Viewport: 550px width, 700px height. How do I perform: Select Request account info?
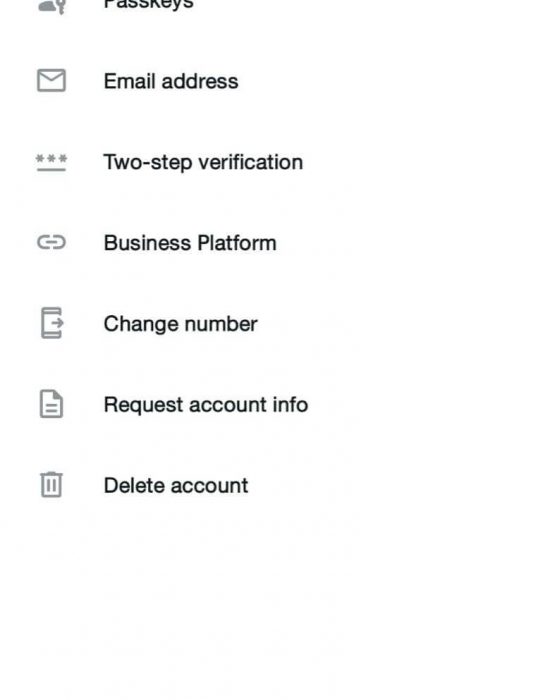[275, 404]
